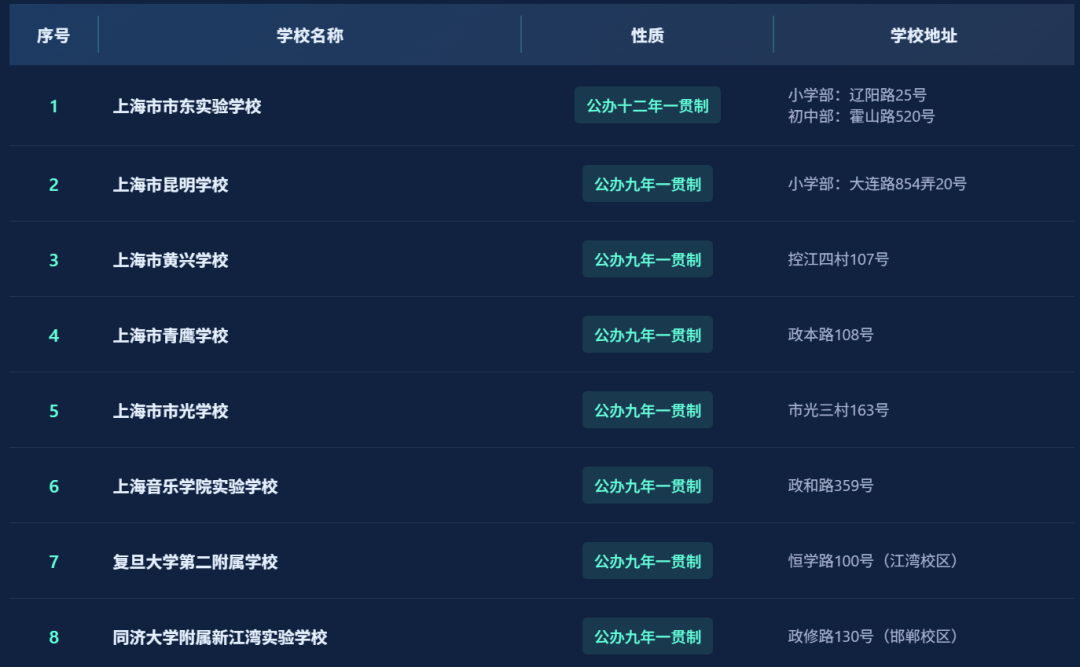Open 上海市昆明学校 entry

tap(171, 185)
